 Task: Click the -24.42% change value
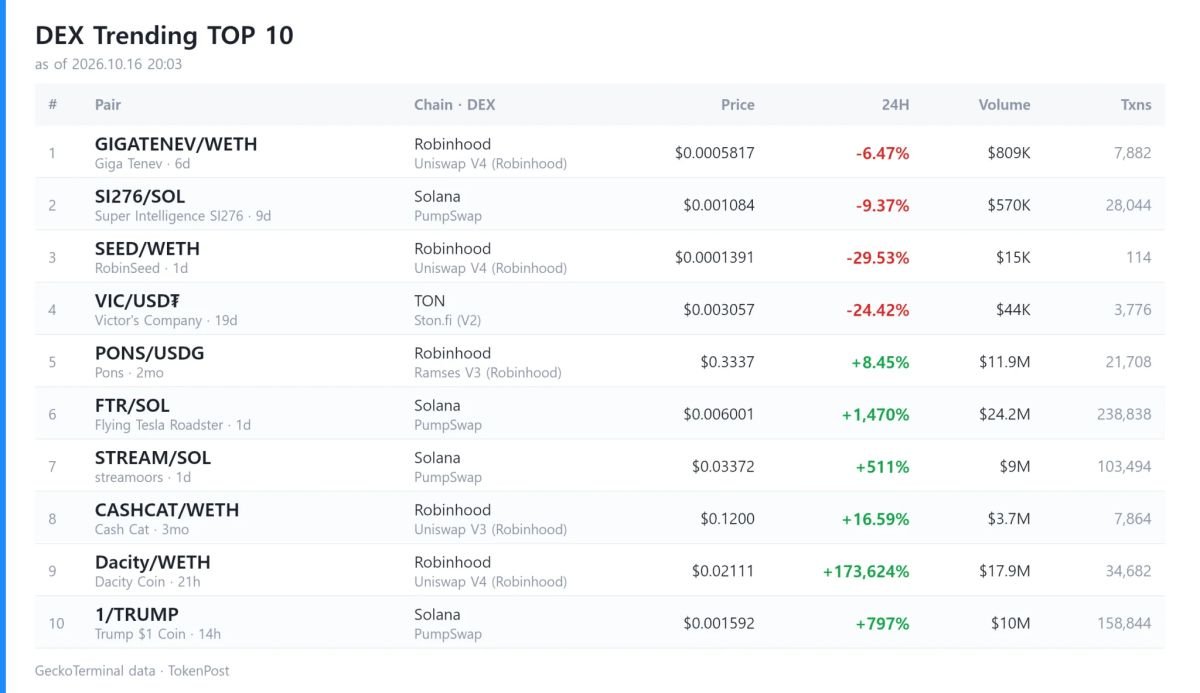click(x=878, y=310)
